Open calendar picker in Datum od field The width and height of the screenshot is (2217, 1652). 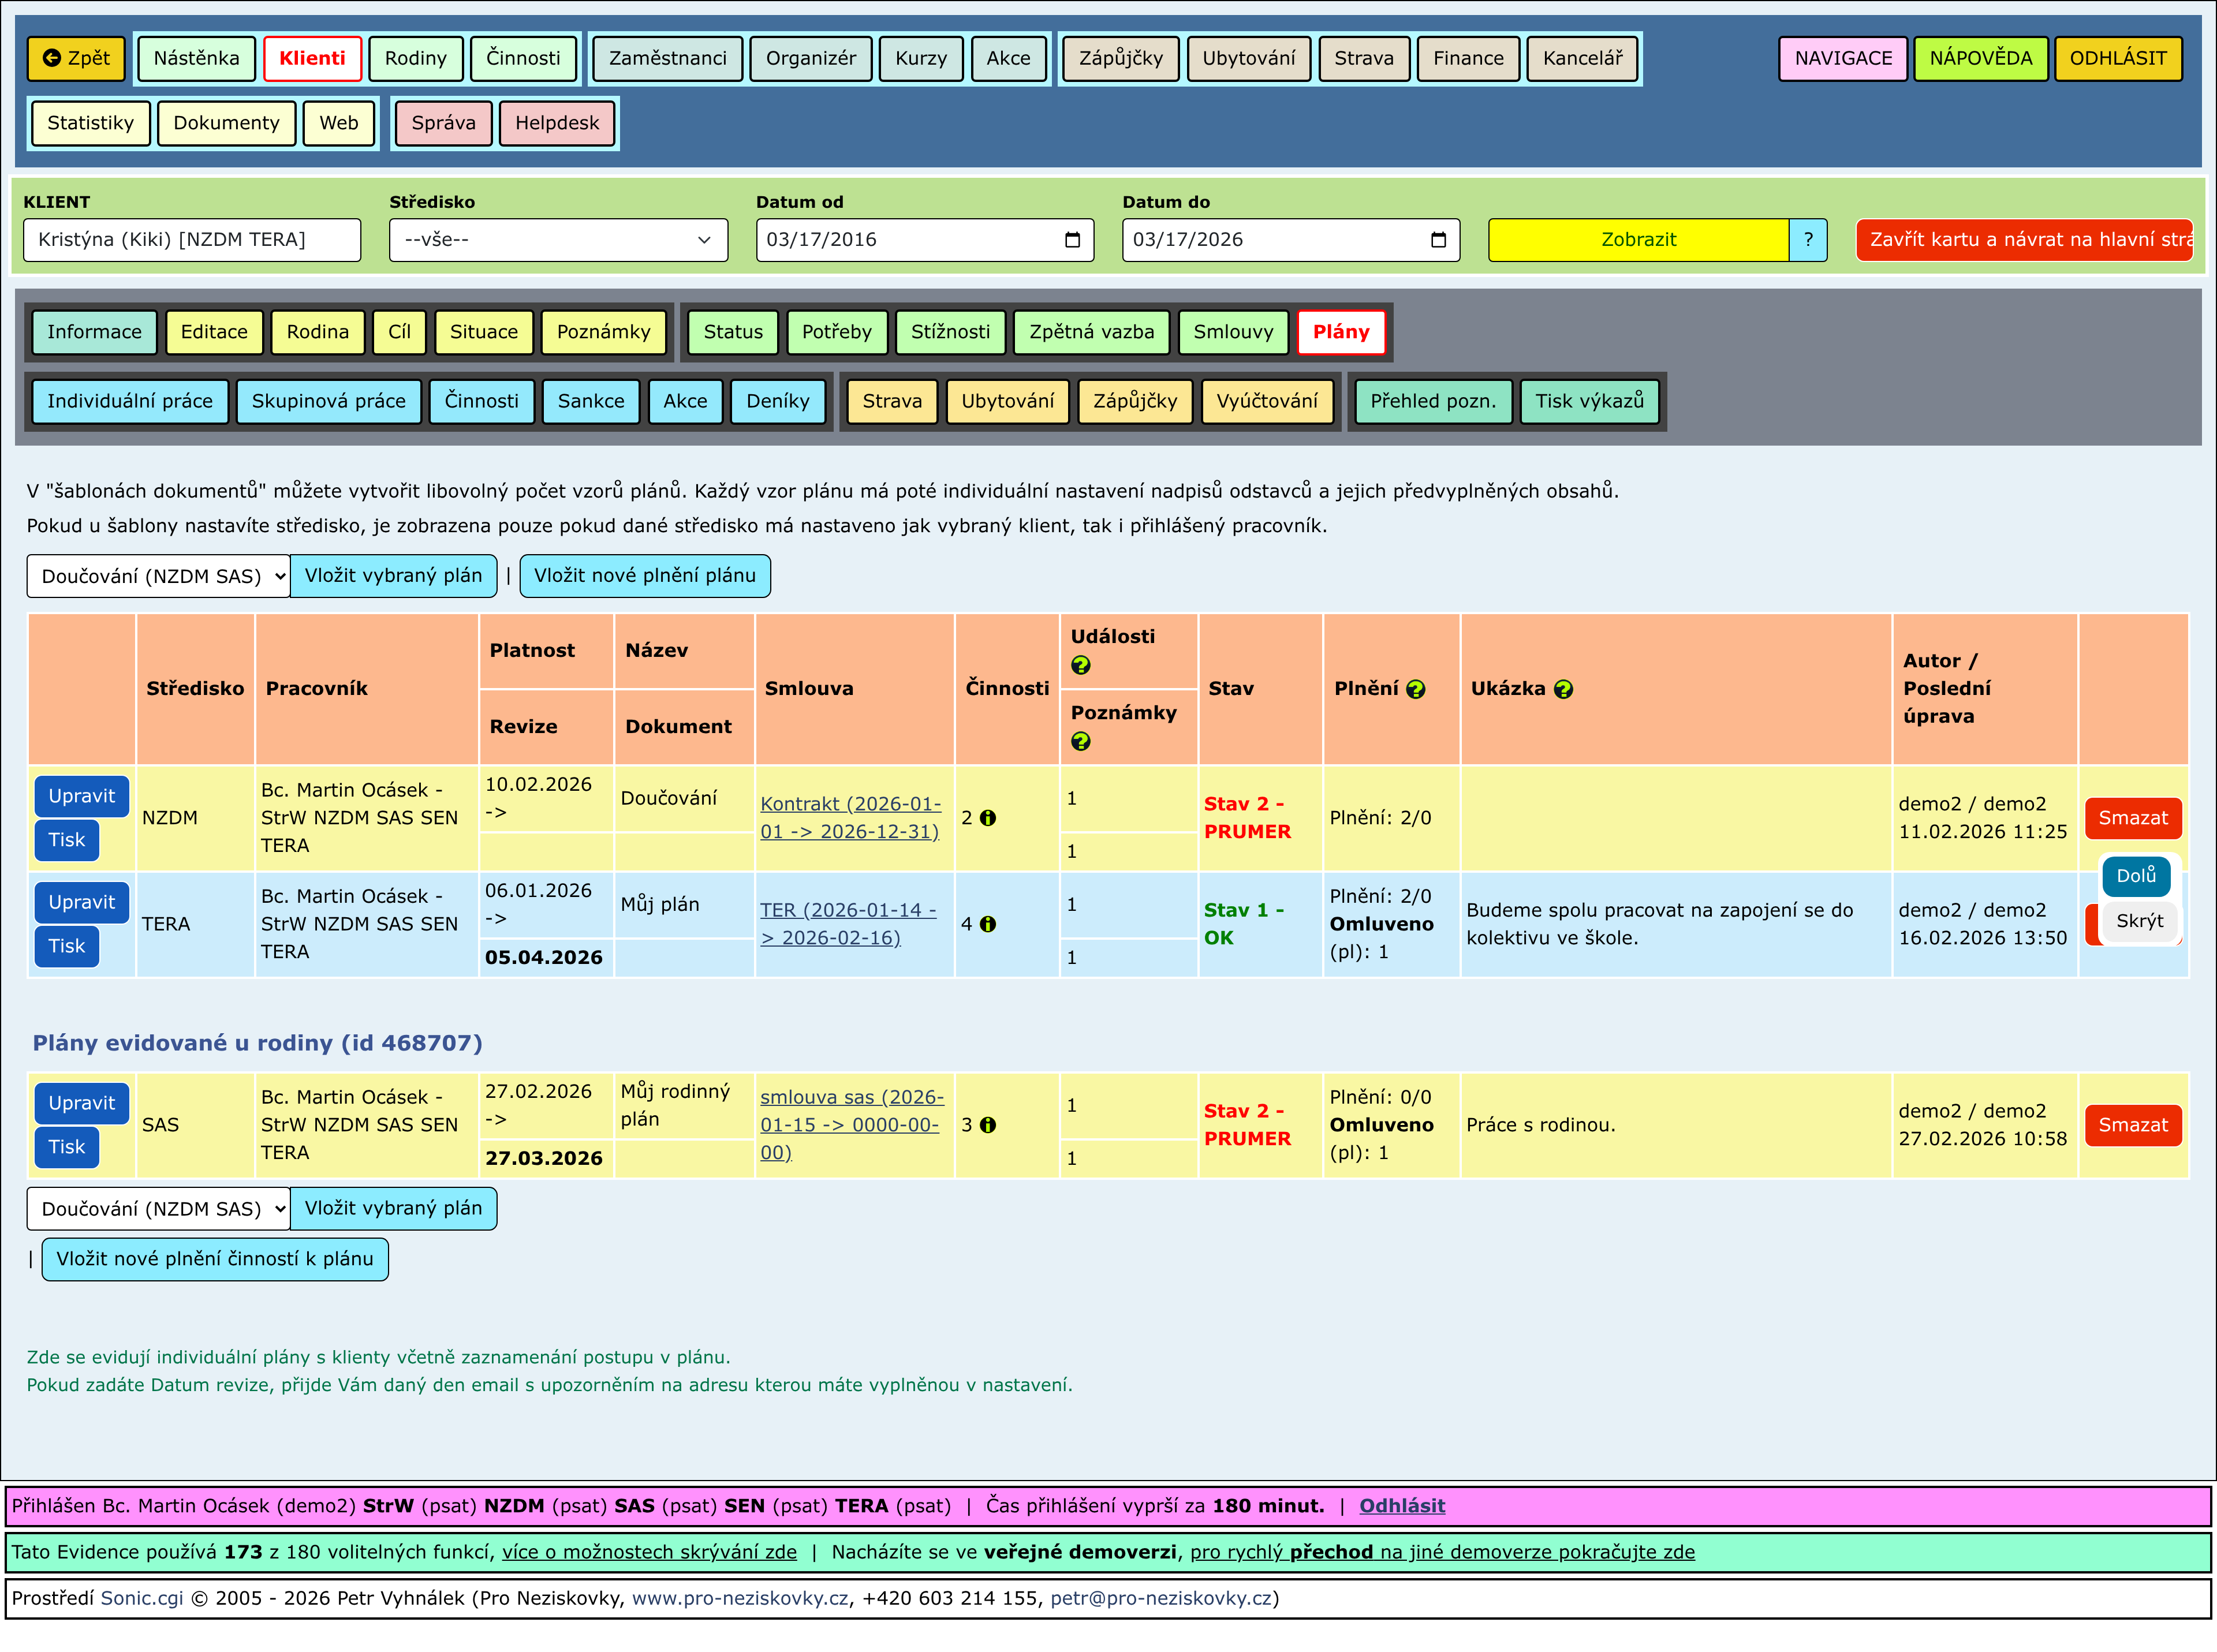coord(1072,240)
